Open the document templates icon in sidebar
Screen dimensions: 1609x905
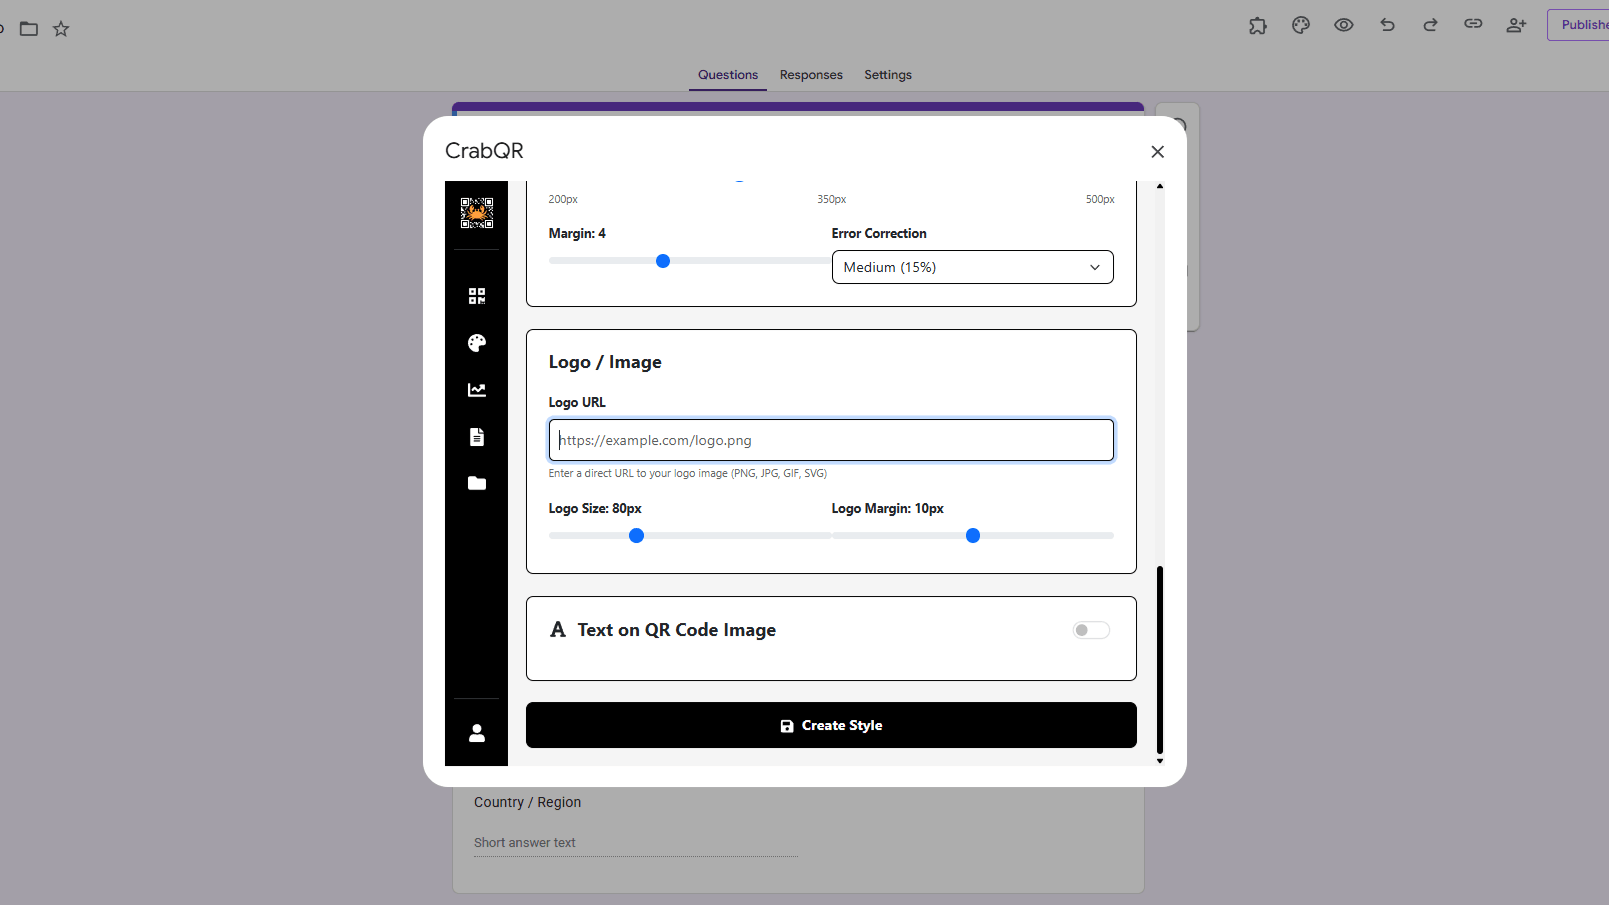coord(476,437)
